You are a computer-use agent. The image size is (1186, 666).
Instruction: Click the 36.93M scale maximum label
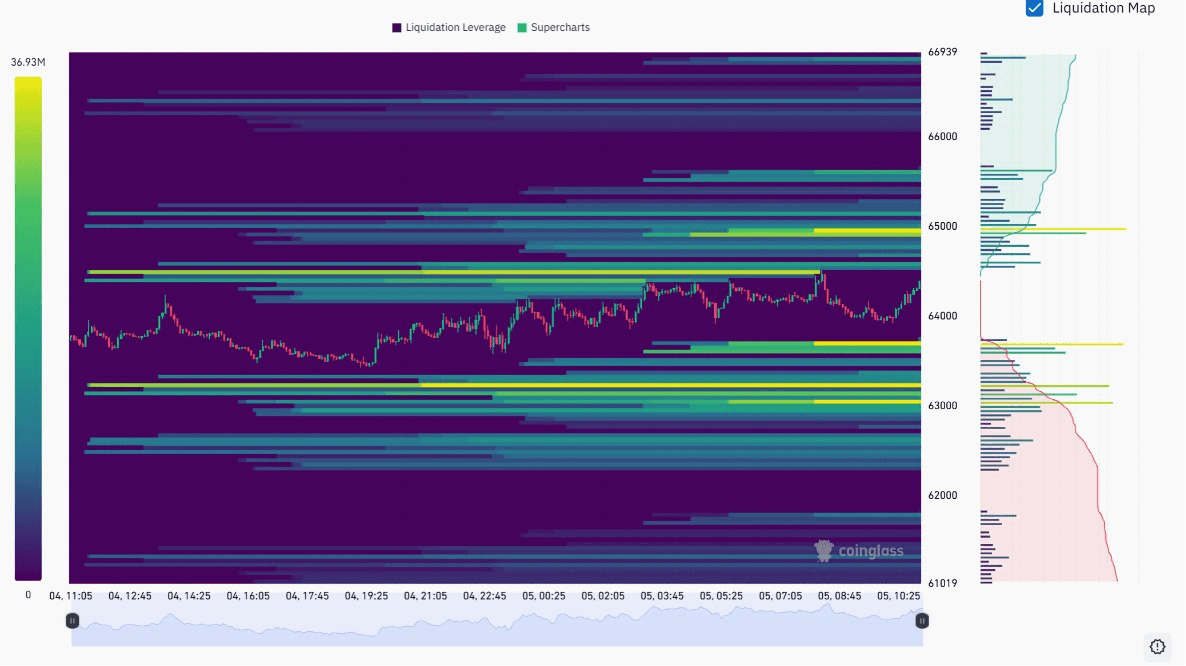click(x=28, y=62)
